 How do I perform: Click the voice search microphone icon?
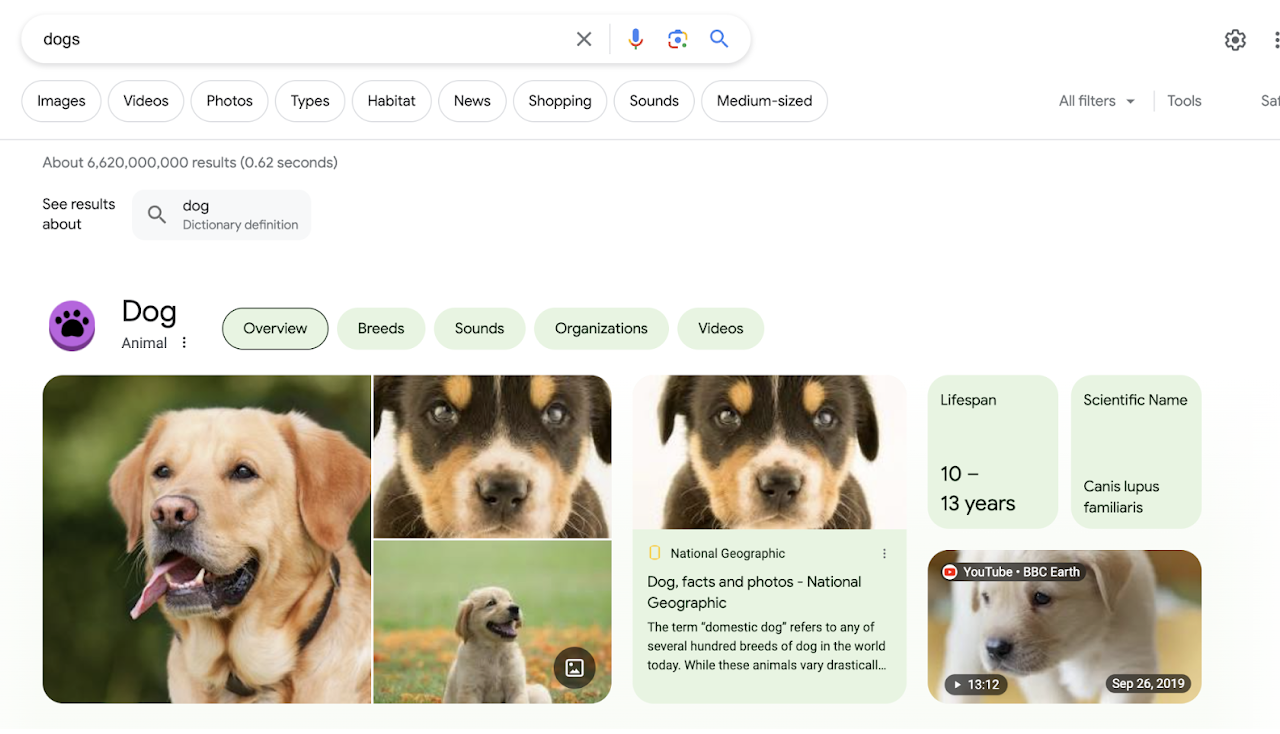click(x=635, y=38)
